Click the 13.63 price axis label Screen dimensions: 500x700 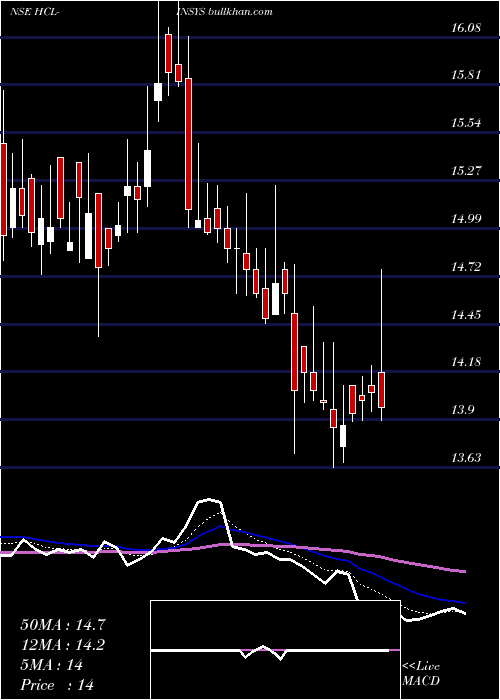[466, 458]
